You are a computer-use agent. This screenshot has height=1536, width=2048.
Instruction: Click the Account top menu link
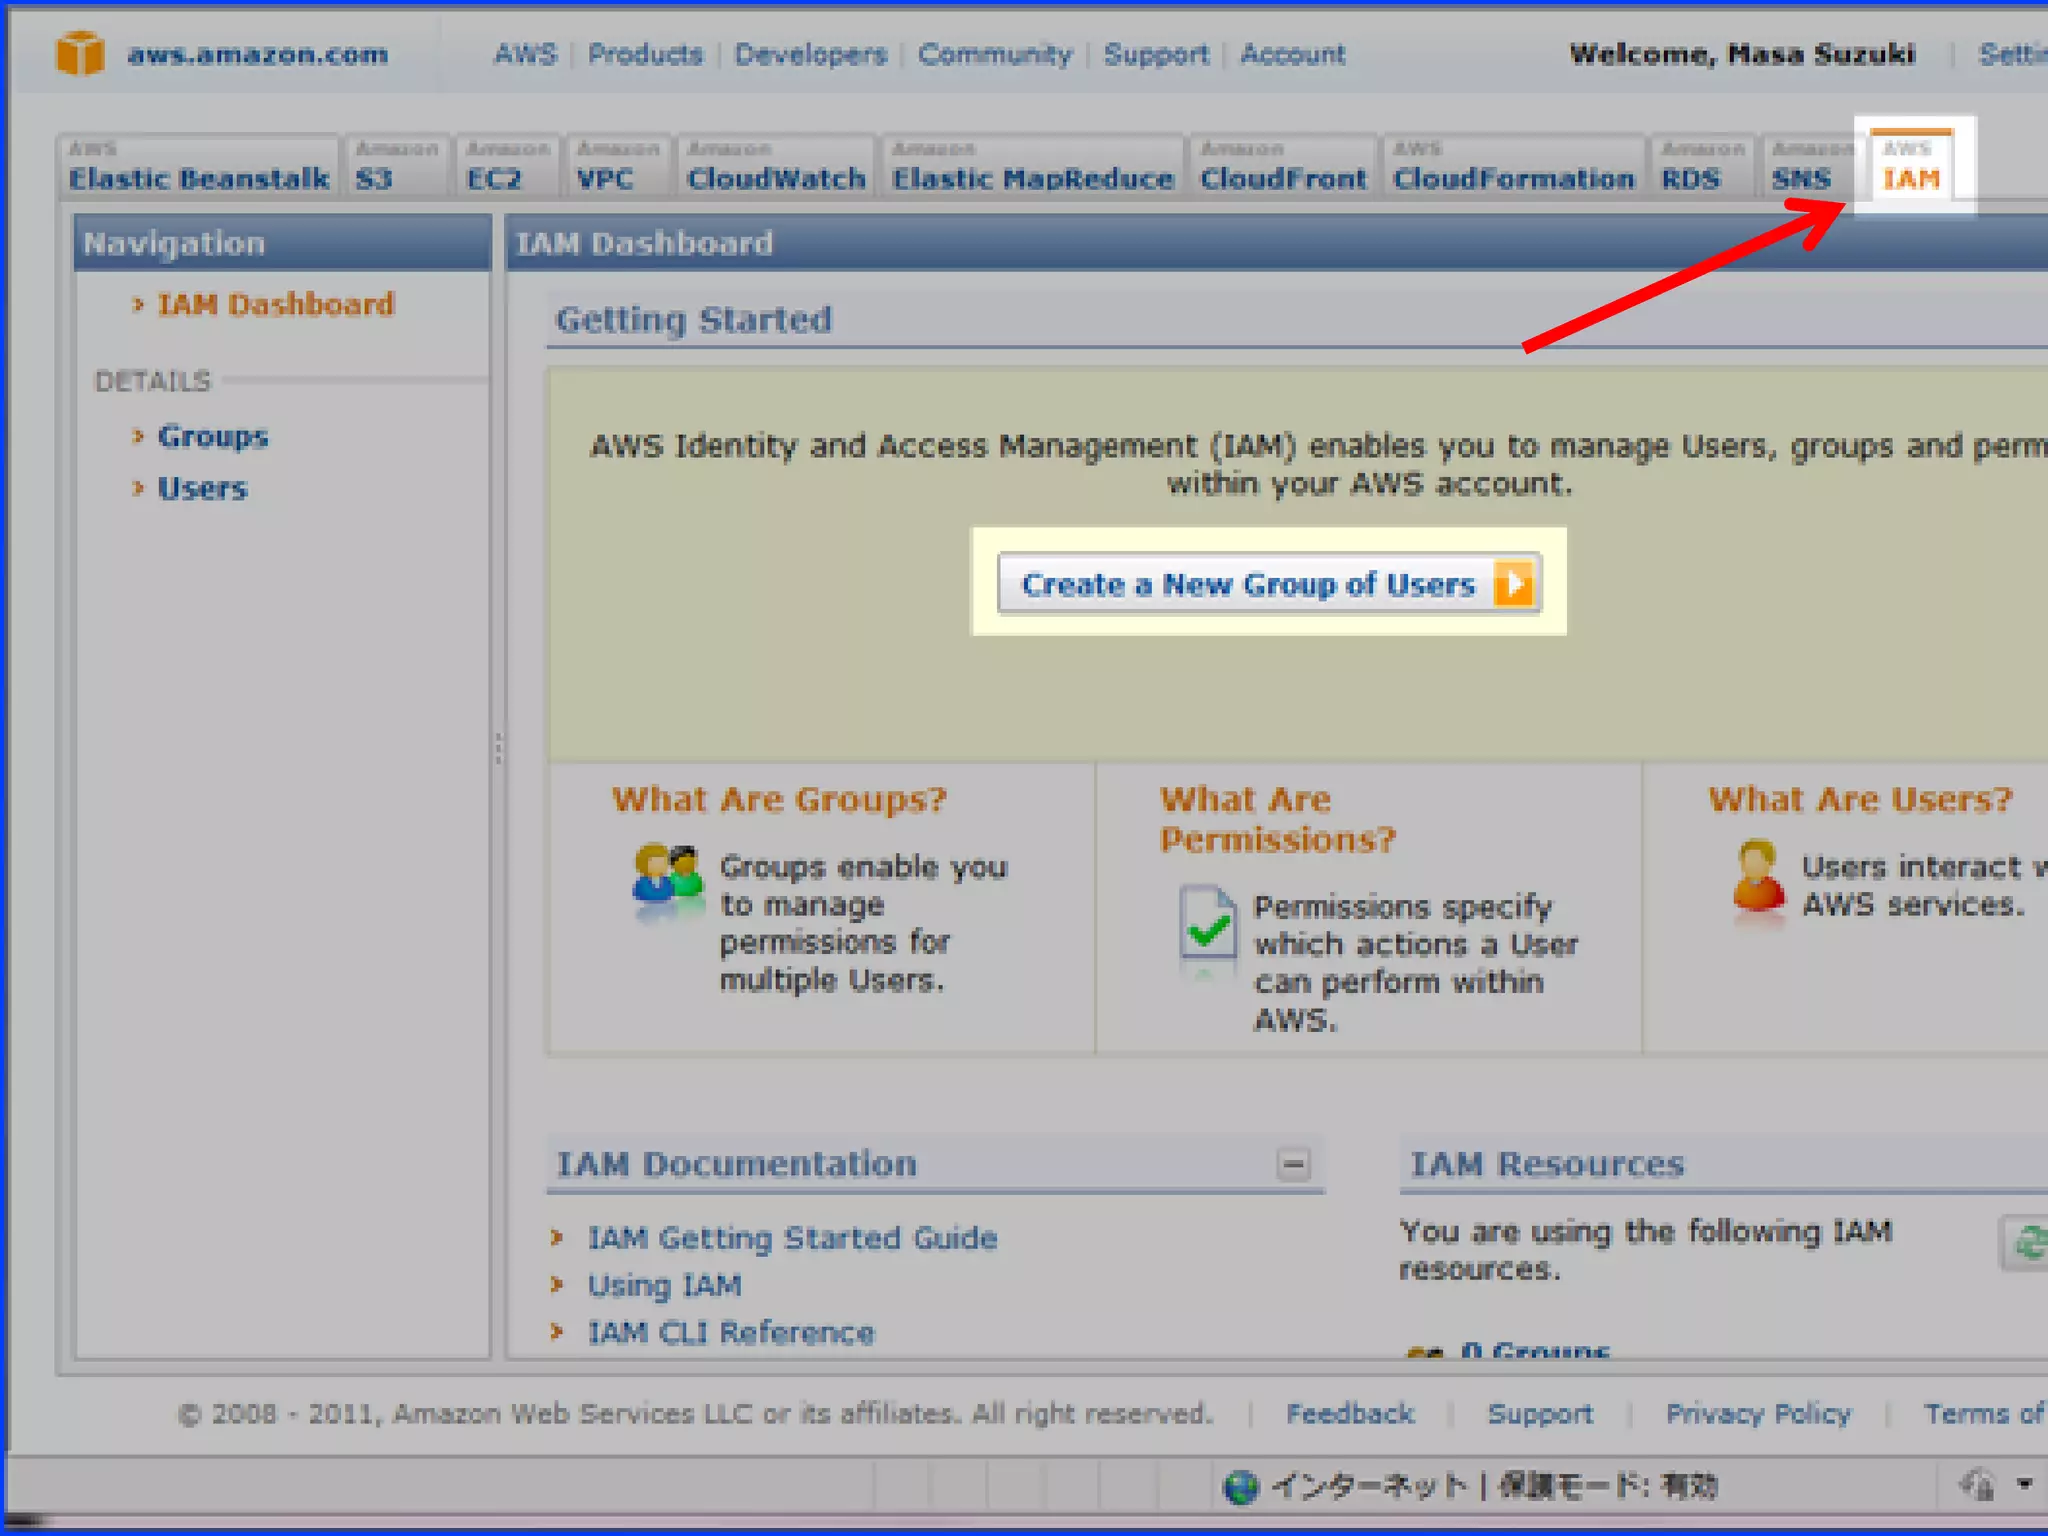point(1292,54)
